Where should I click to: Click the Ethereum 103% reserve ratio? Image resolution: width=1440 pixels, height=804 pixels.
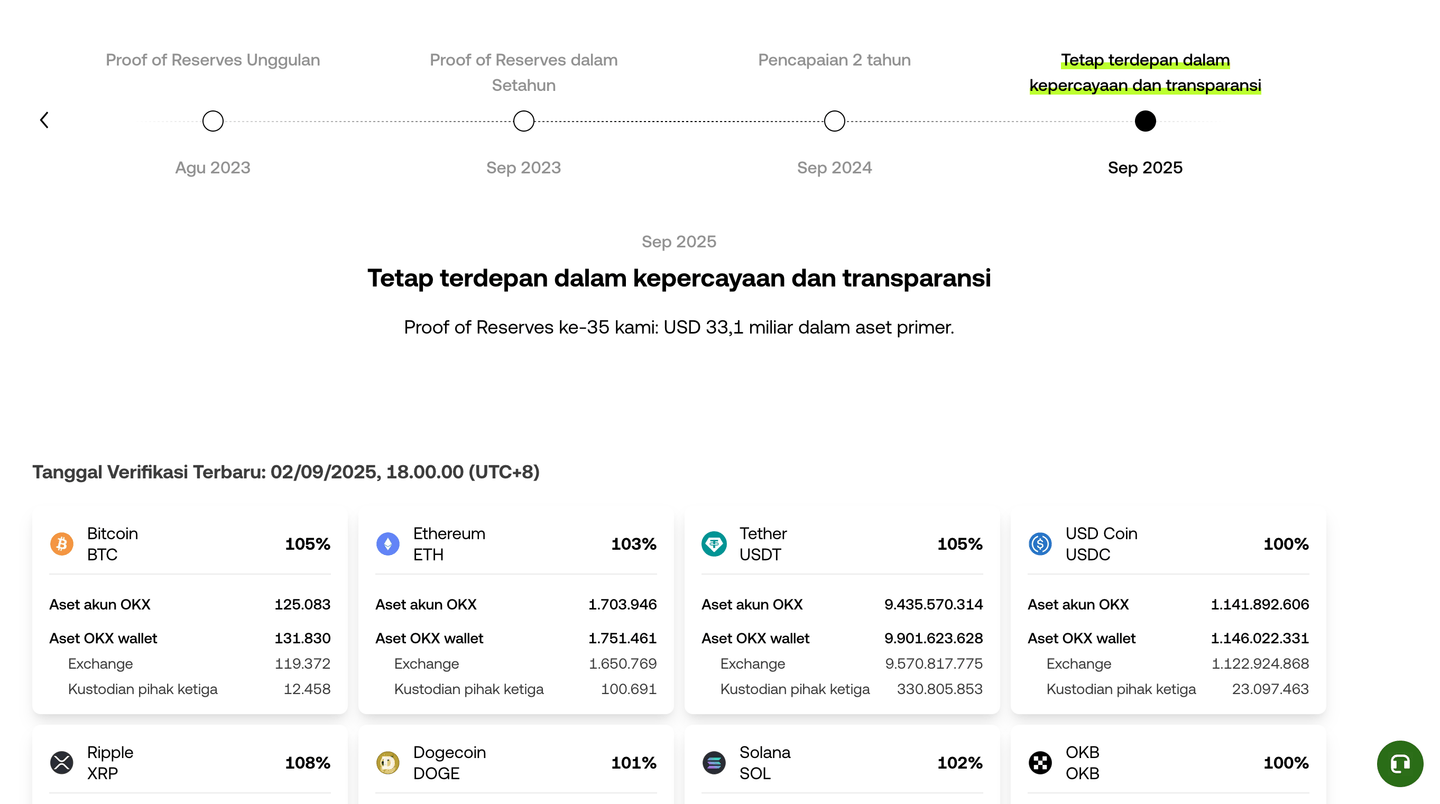[x=633, y=544]
